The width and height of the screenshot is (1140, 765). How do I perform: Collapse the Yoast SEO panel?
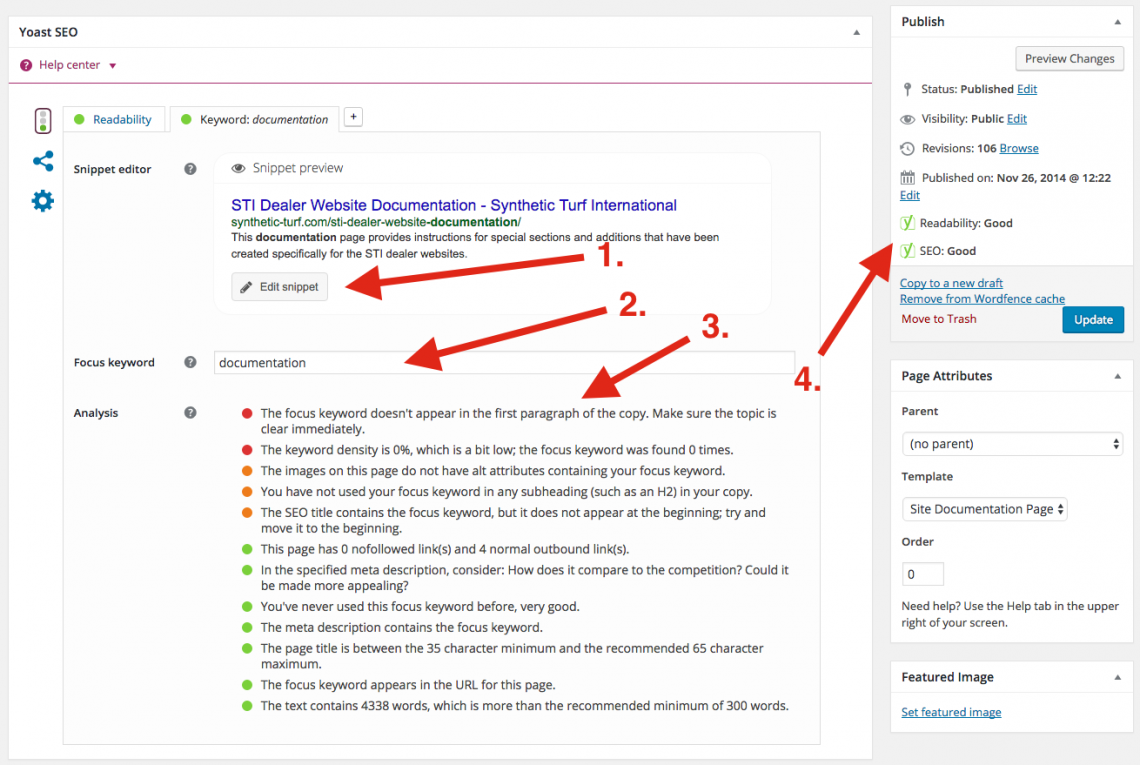[856, 33]
